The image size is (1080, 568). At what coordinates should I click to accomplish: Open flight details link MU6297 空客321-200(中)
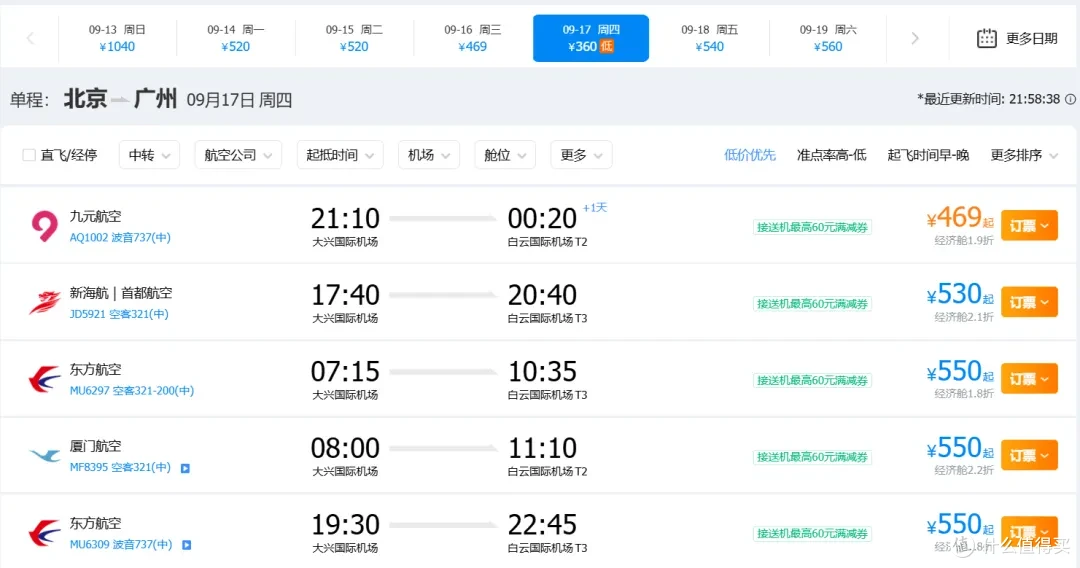click(x=132, y=390)
